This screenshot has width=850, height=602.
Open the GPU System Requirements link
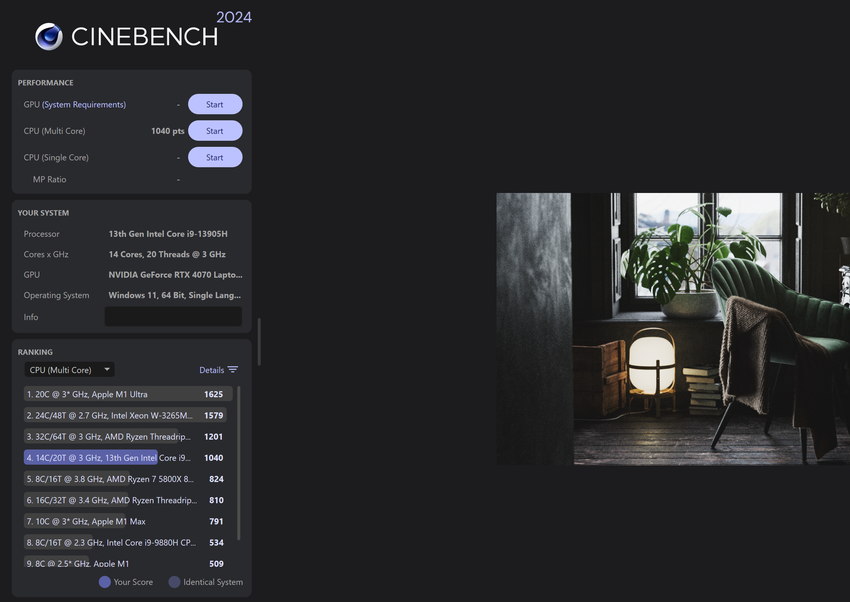click(x=84, y=105)
